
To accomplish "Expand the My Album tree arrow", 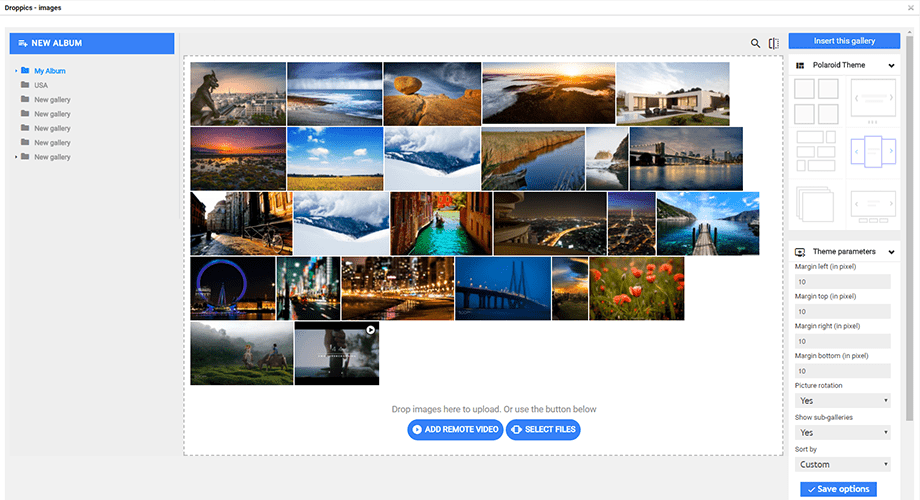I will [17, 72].
